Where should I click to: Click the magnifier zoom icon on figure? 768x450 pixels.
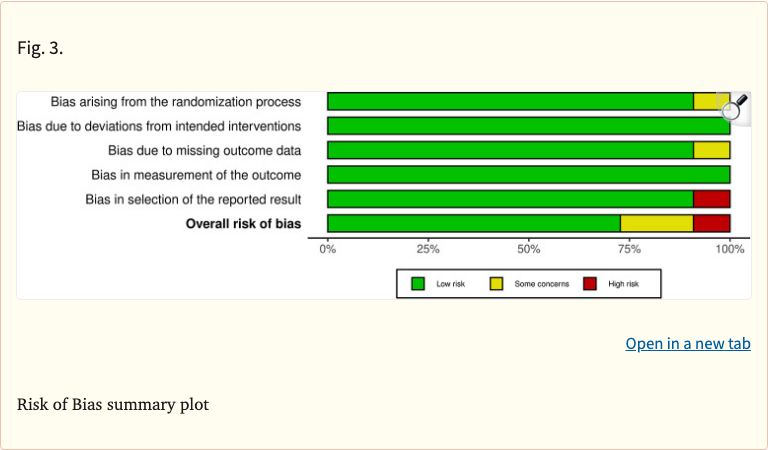pos(736,107)
